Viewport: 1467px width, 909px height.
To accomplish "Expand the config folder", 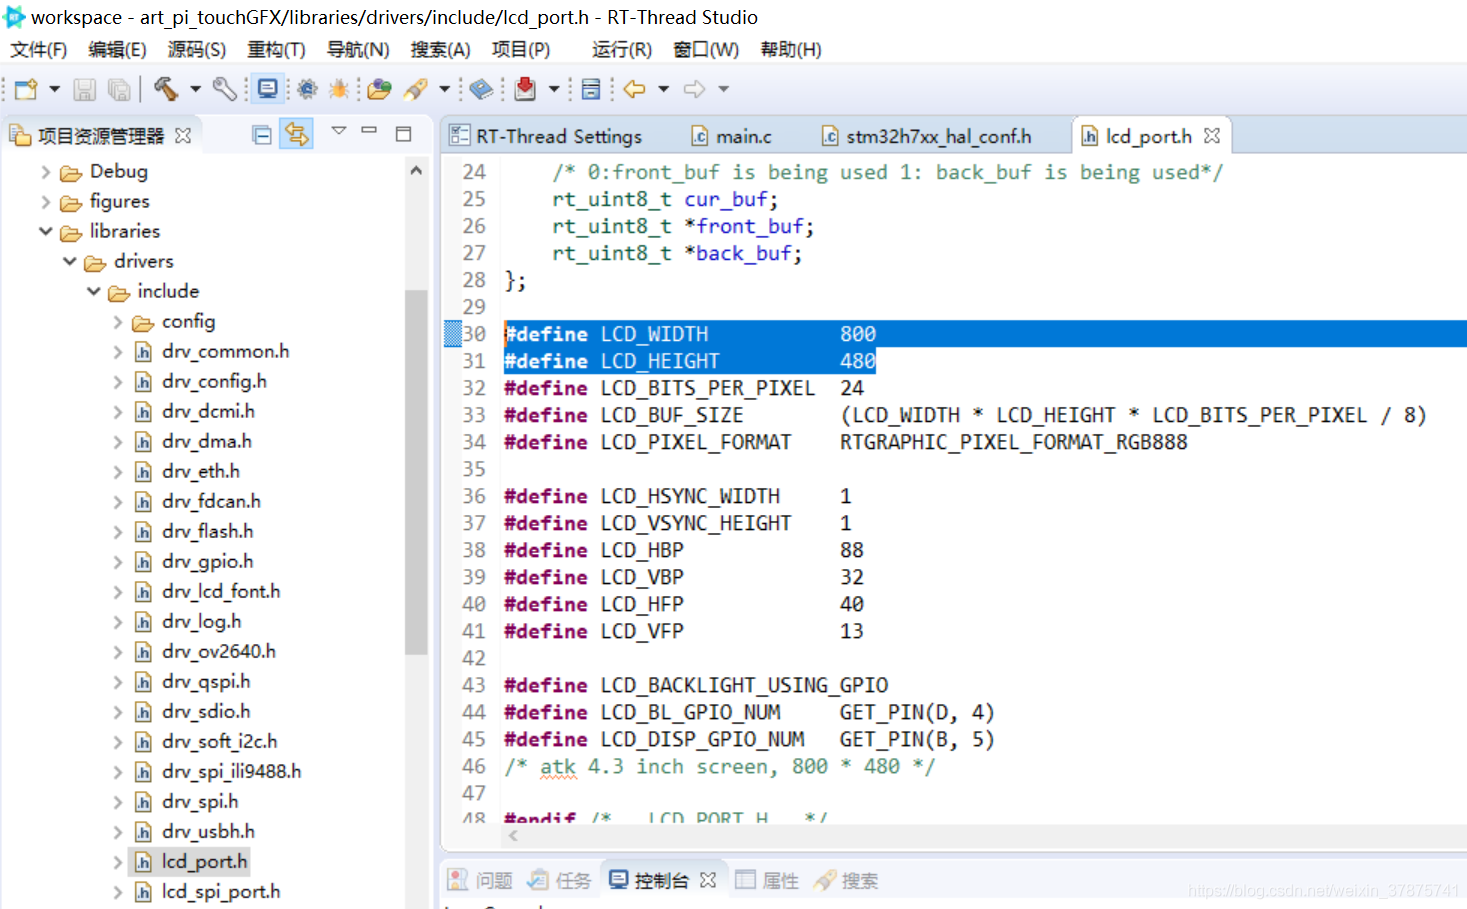I will coord(117,322).
